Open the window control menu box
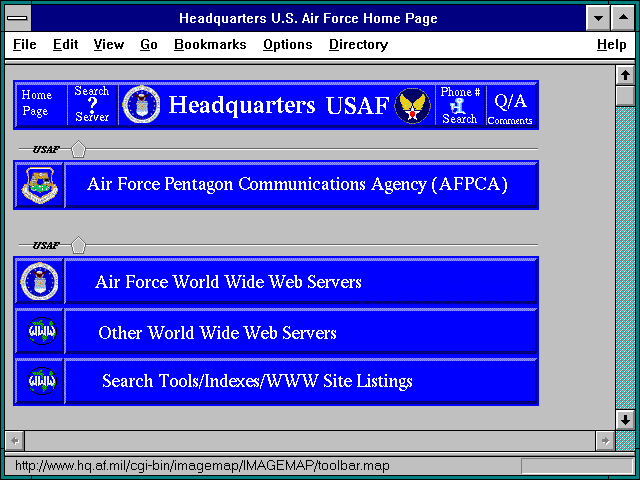 pos(17,18)
